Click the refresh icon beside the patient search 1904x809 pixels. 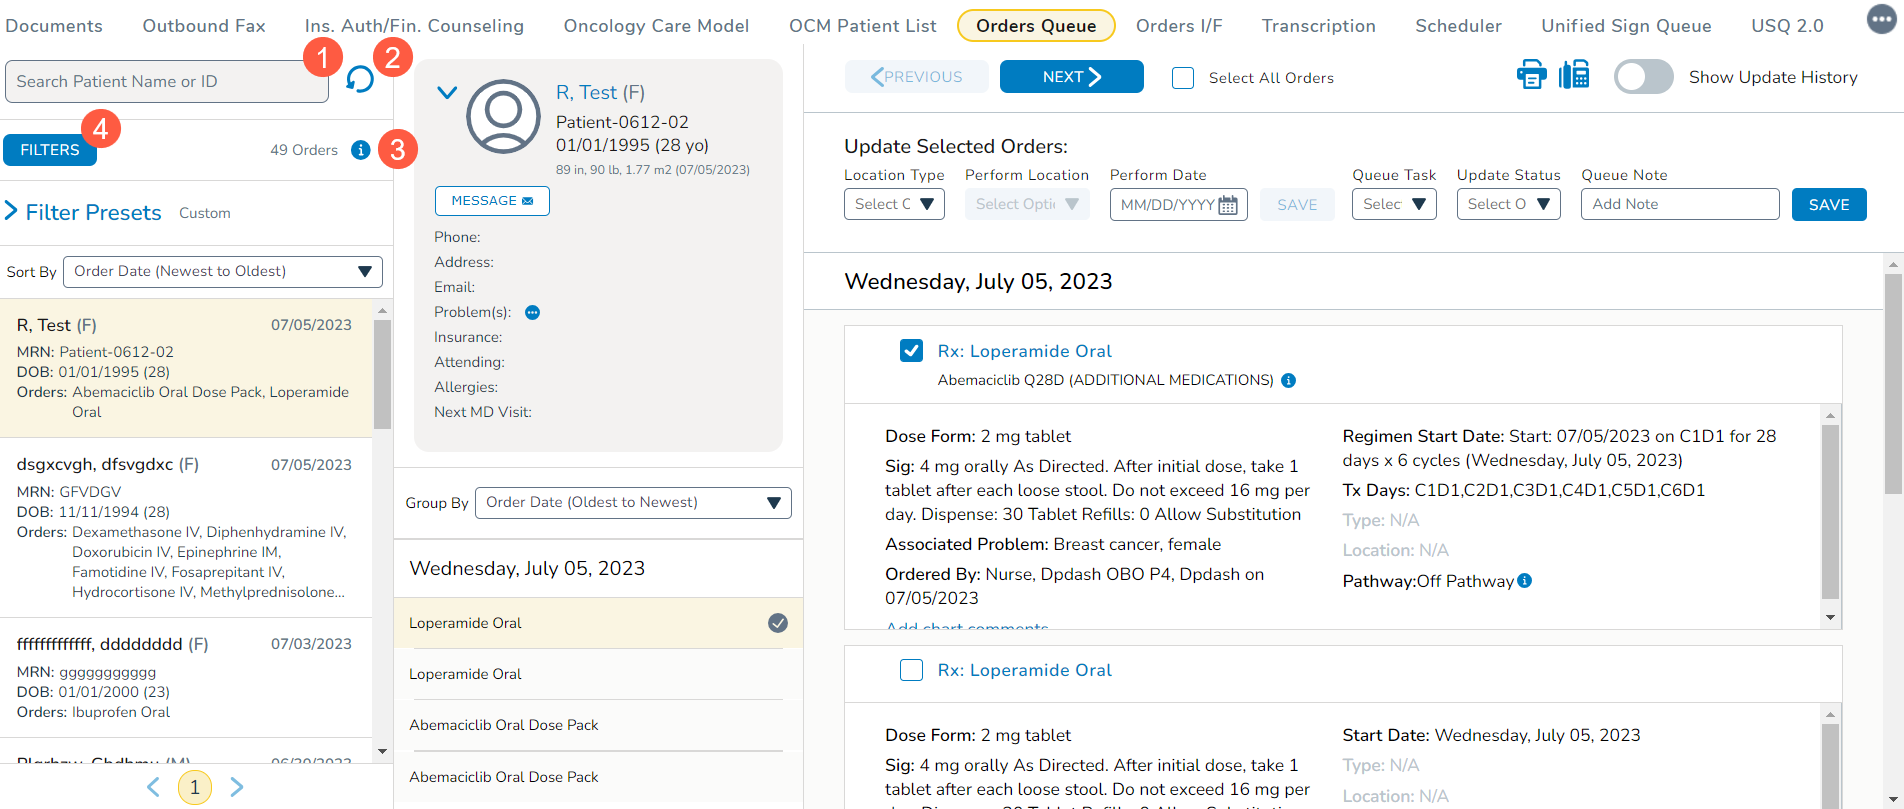coord(360,80)
